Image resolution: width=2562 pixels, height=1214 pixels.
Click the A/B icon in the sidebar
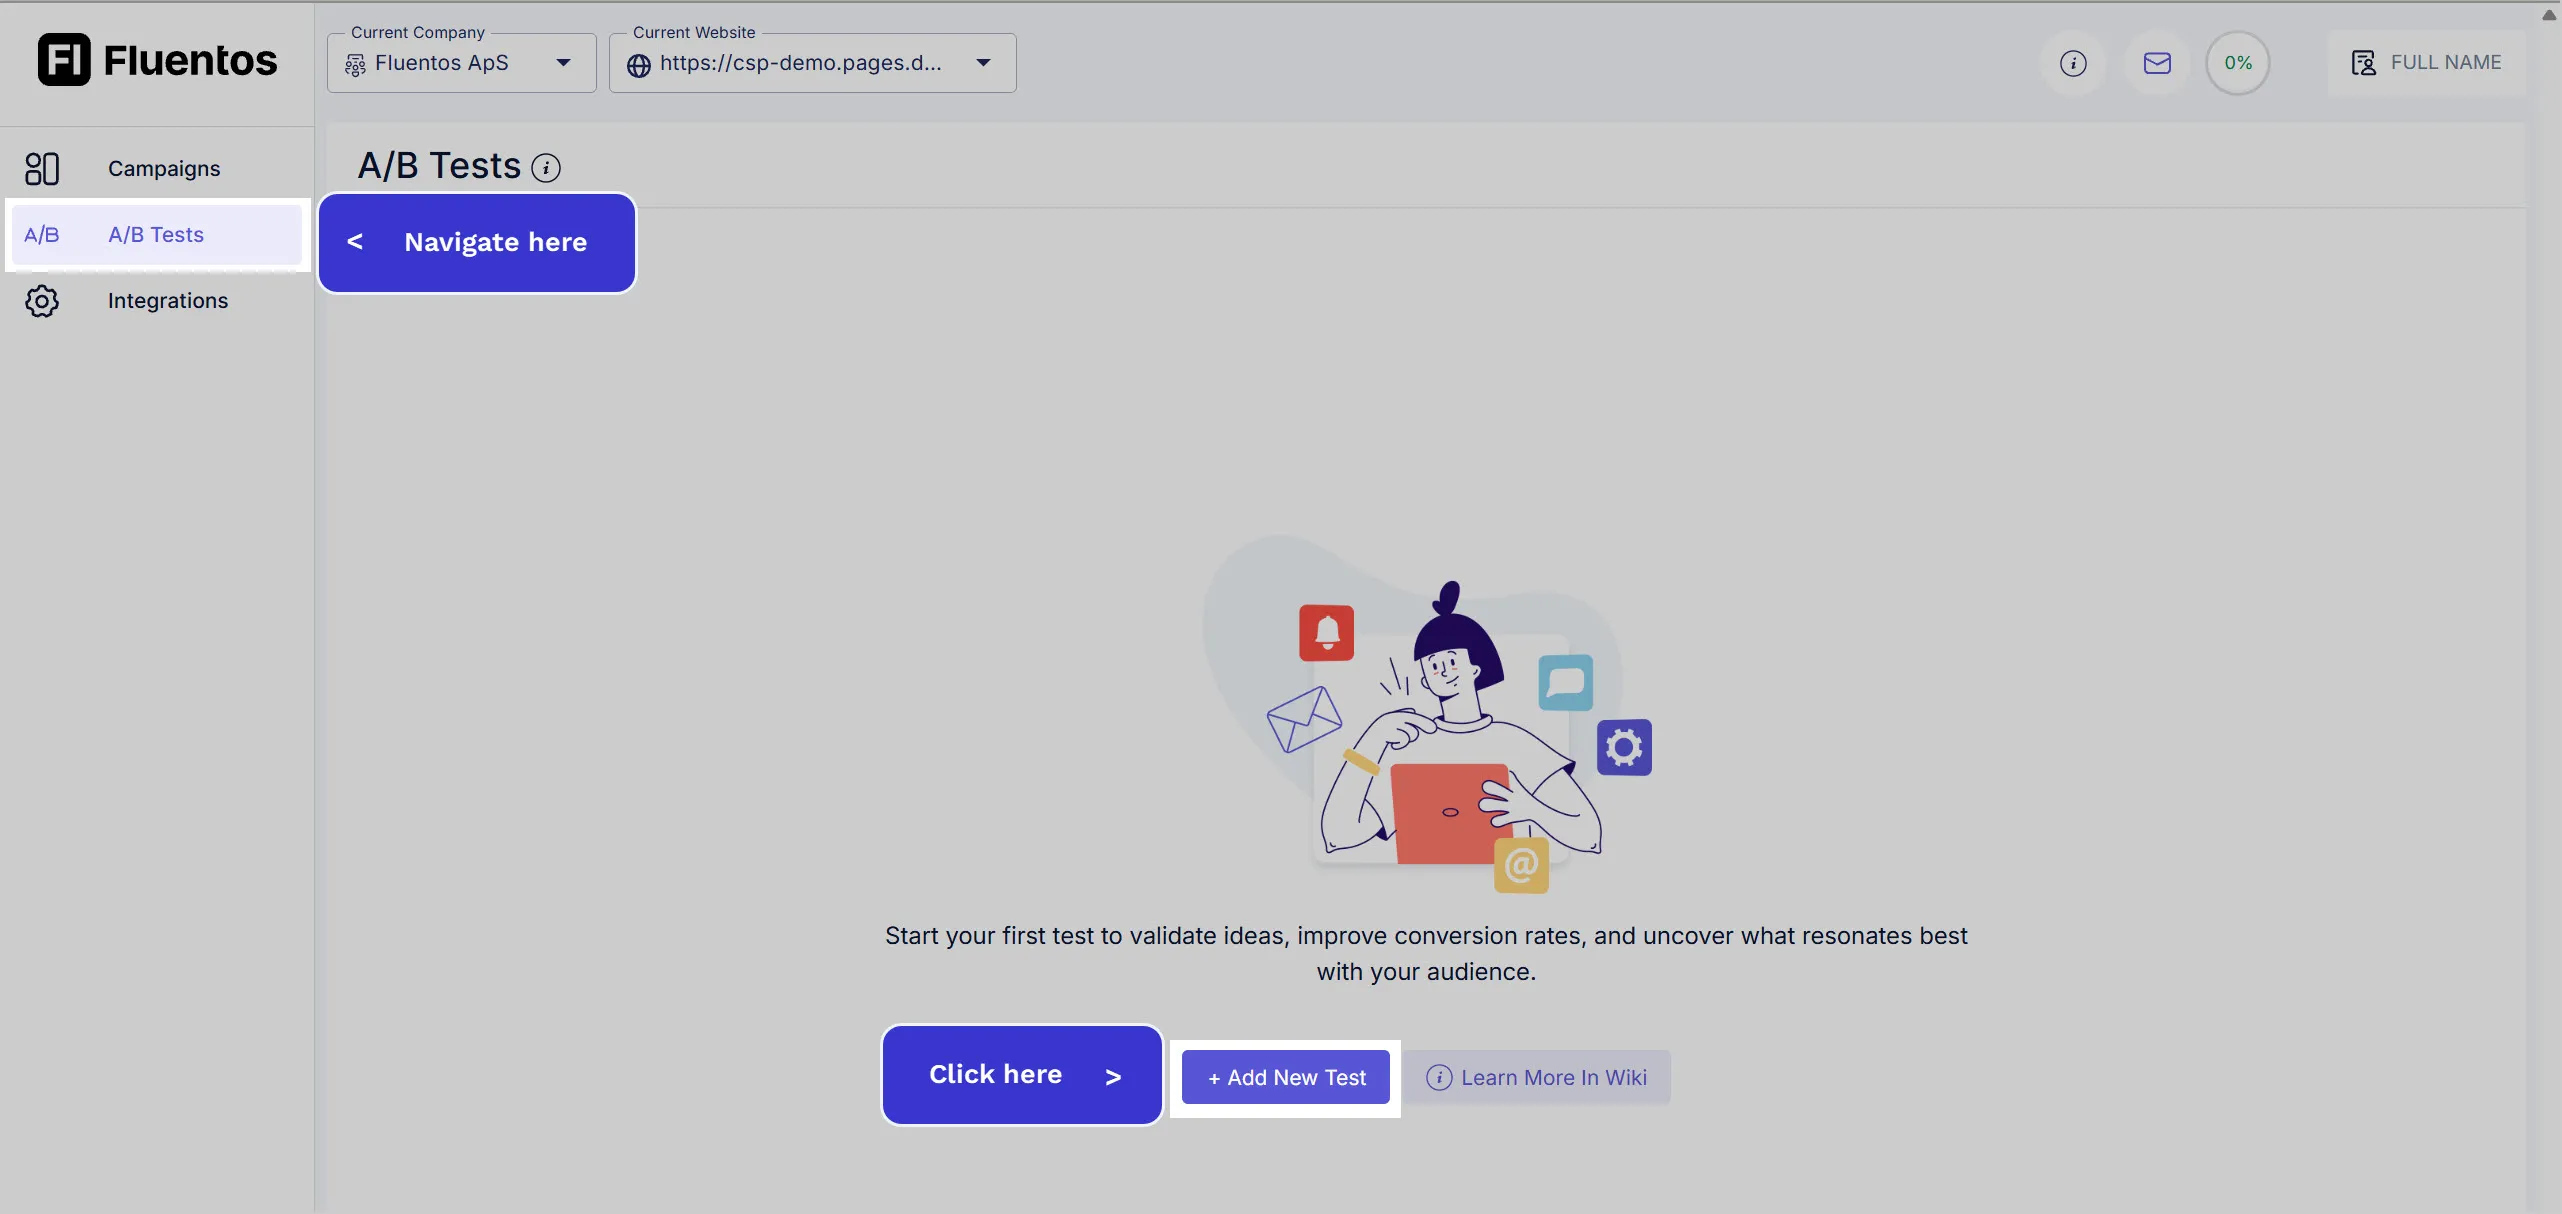[x=43, y=234]
